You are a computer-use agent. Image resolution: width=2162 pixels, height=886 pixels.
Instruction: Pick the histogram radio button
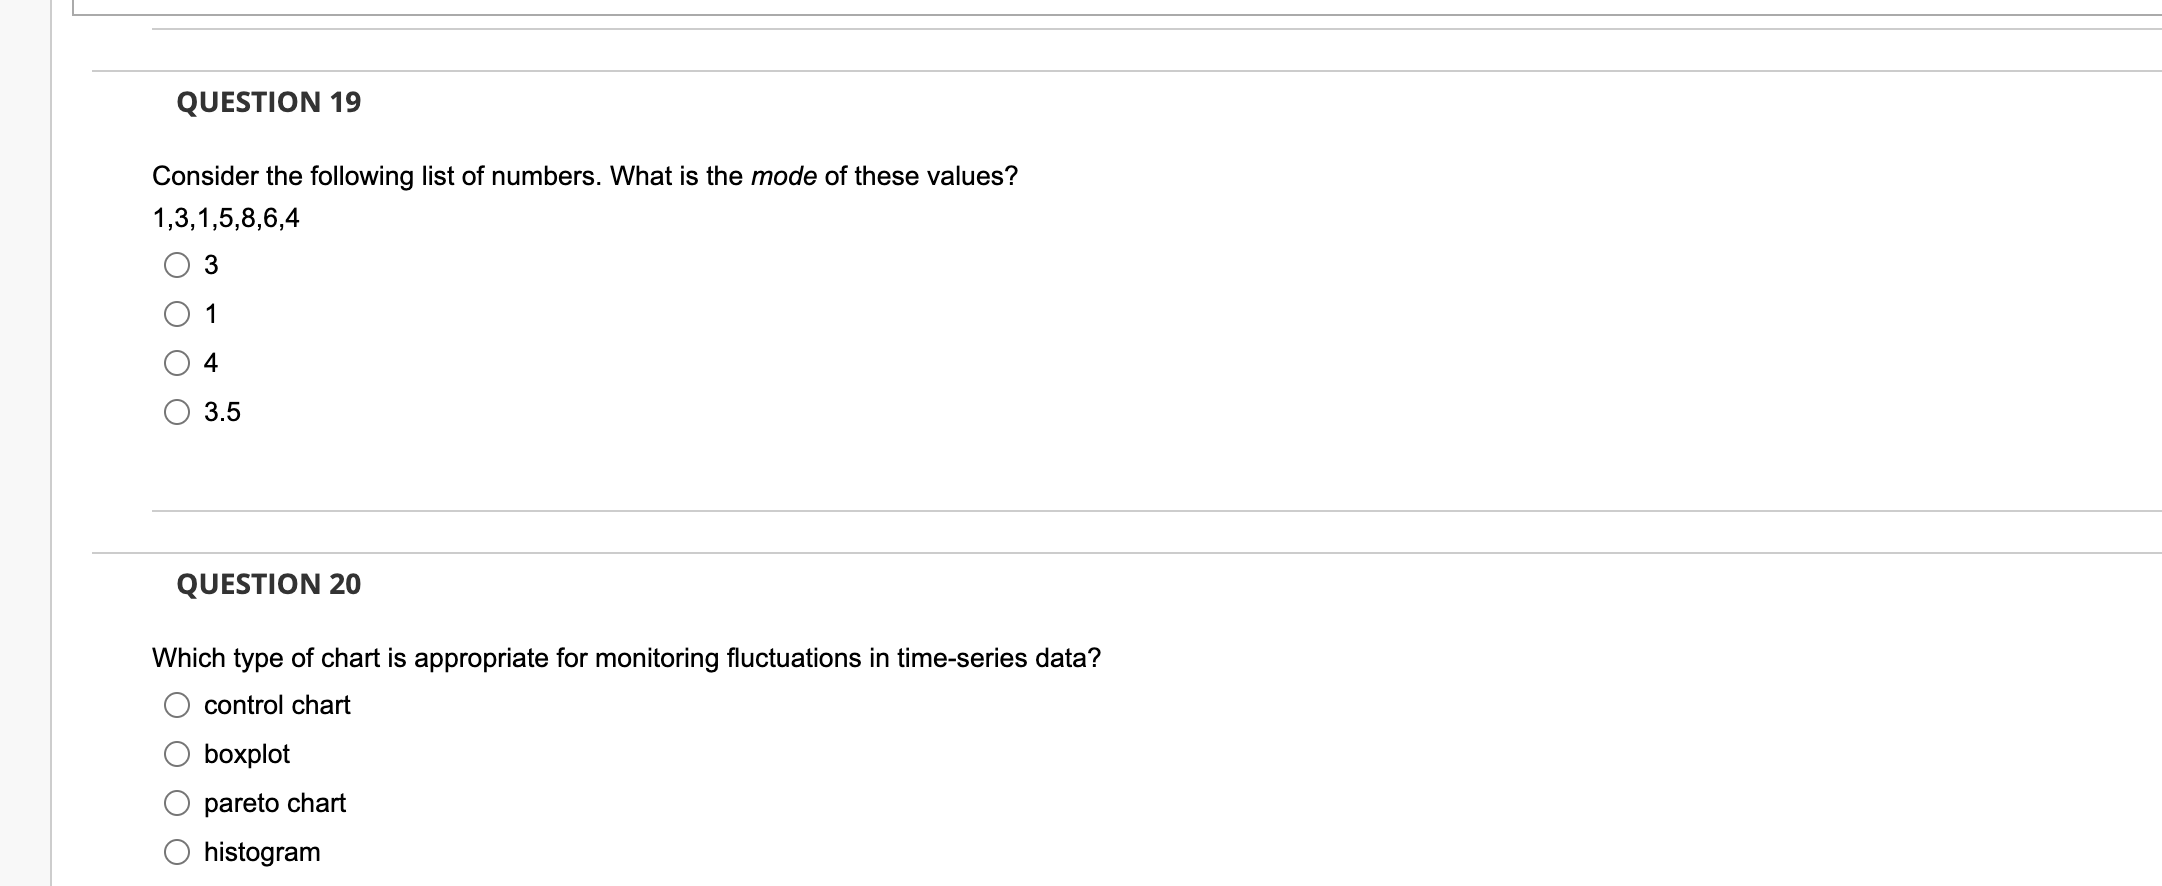177,852
